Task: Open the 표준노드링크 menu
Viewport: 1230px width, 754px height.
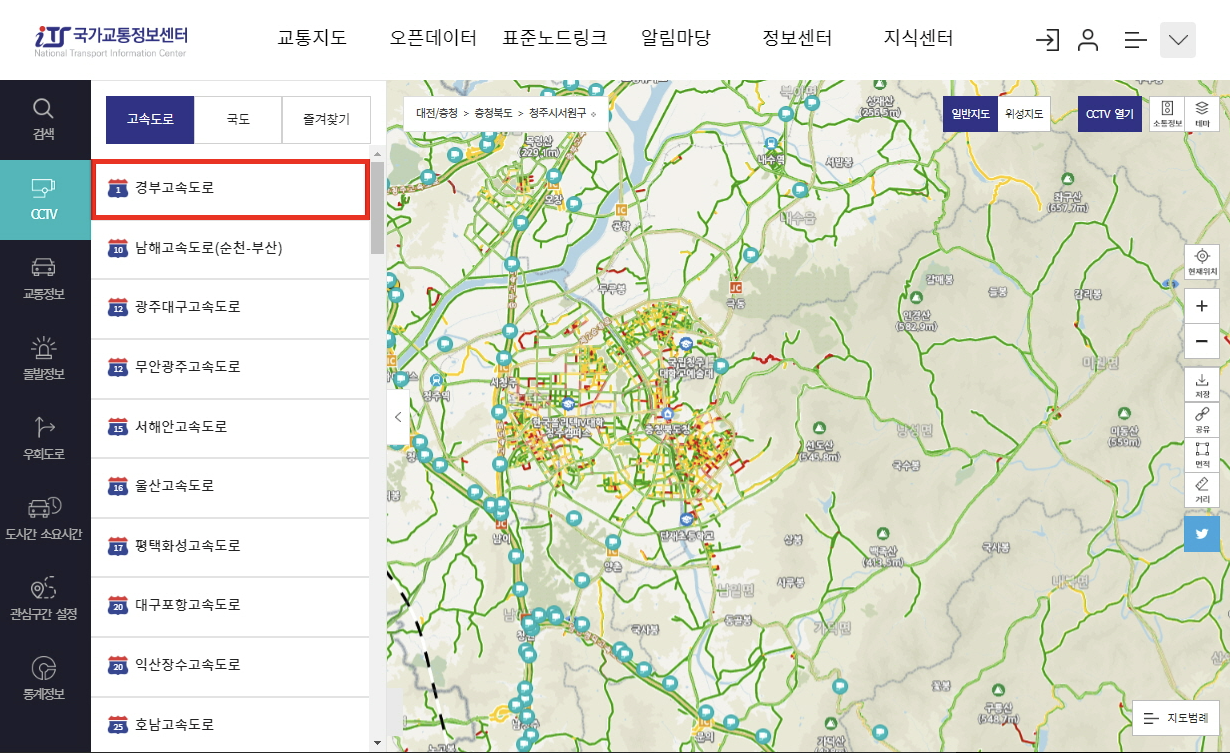Action: (555, 39)
